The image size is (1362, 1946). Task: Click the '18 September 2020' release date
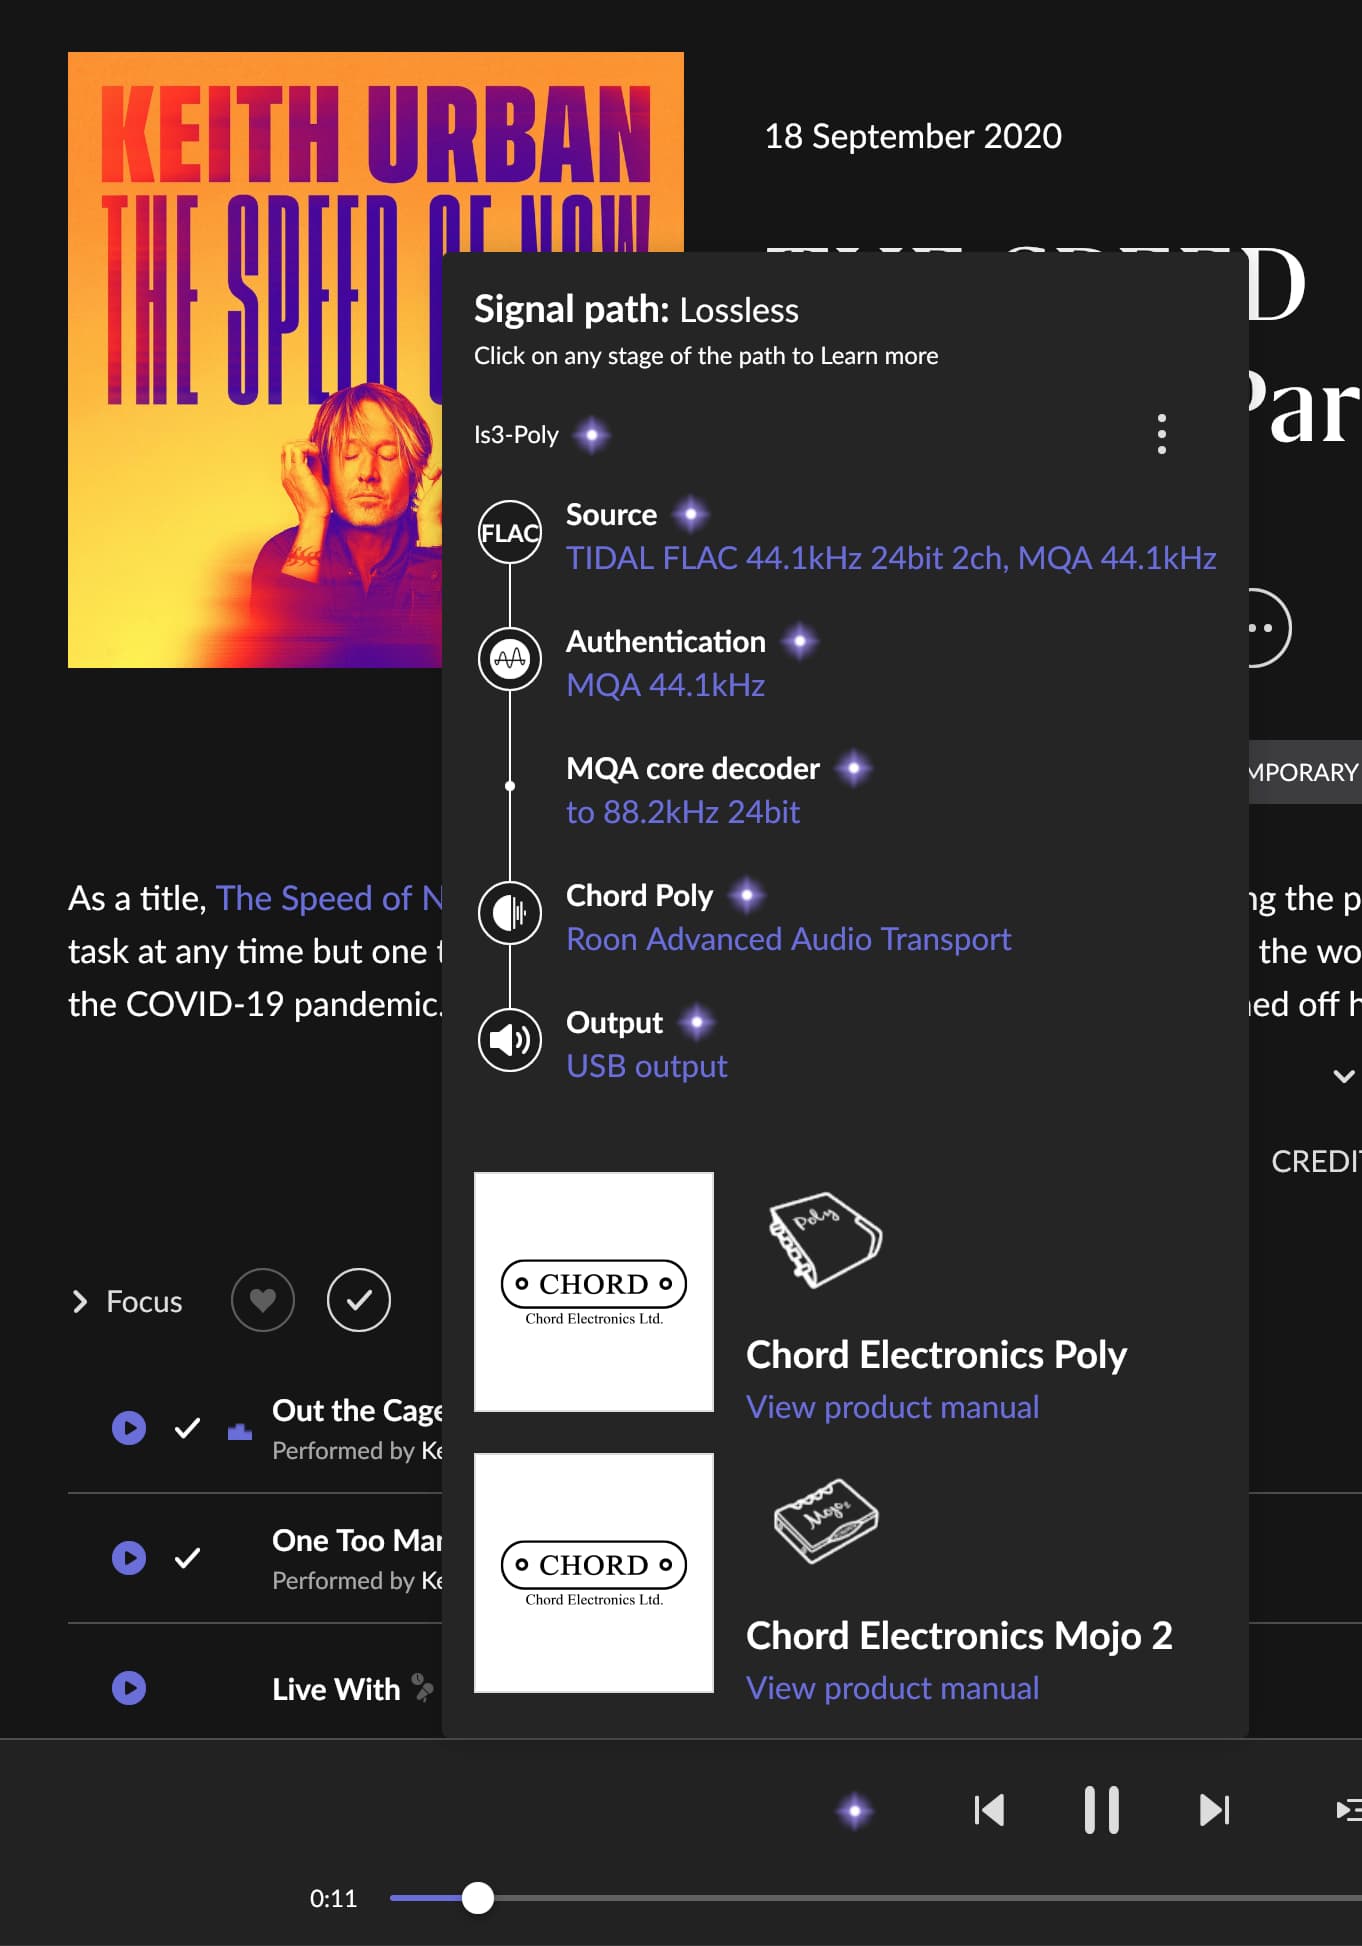pyautogui.click(x=913, y=136)
